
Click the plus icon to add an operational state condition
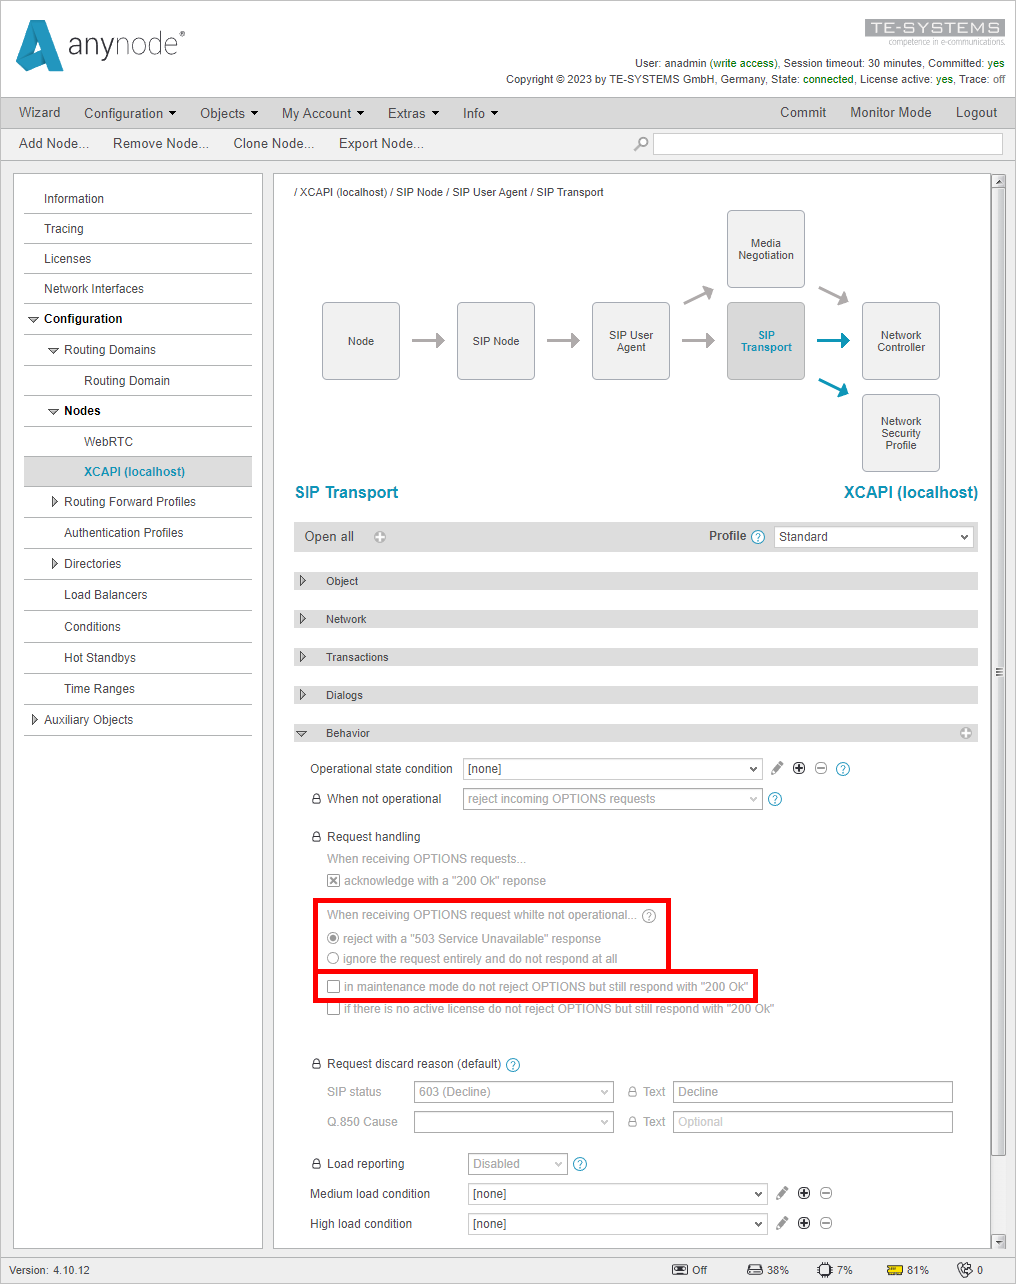pyautogui.click(x=799, y=768)
